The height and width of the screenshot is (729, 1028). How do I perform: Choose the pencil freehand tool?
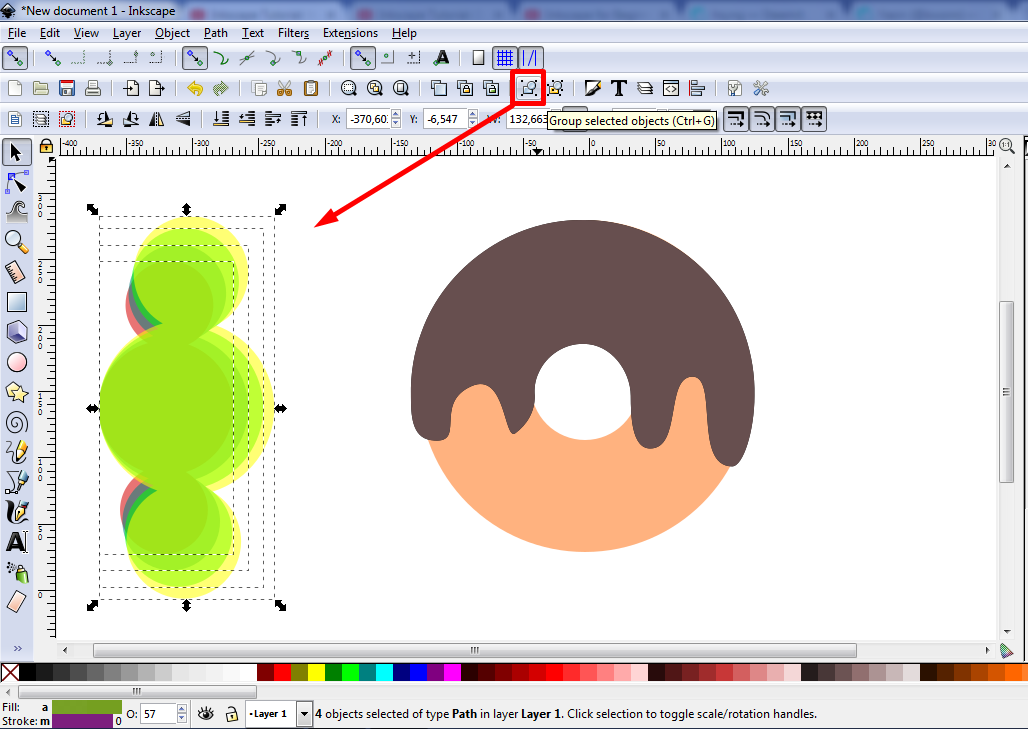[x=16, y=452]
